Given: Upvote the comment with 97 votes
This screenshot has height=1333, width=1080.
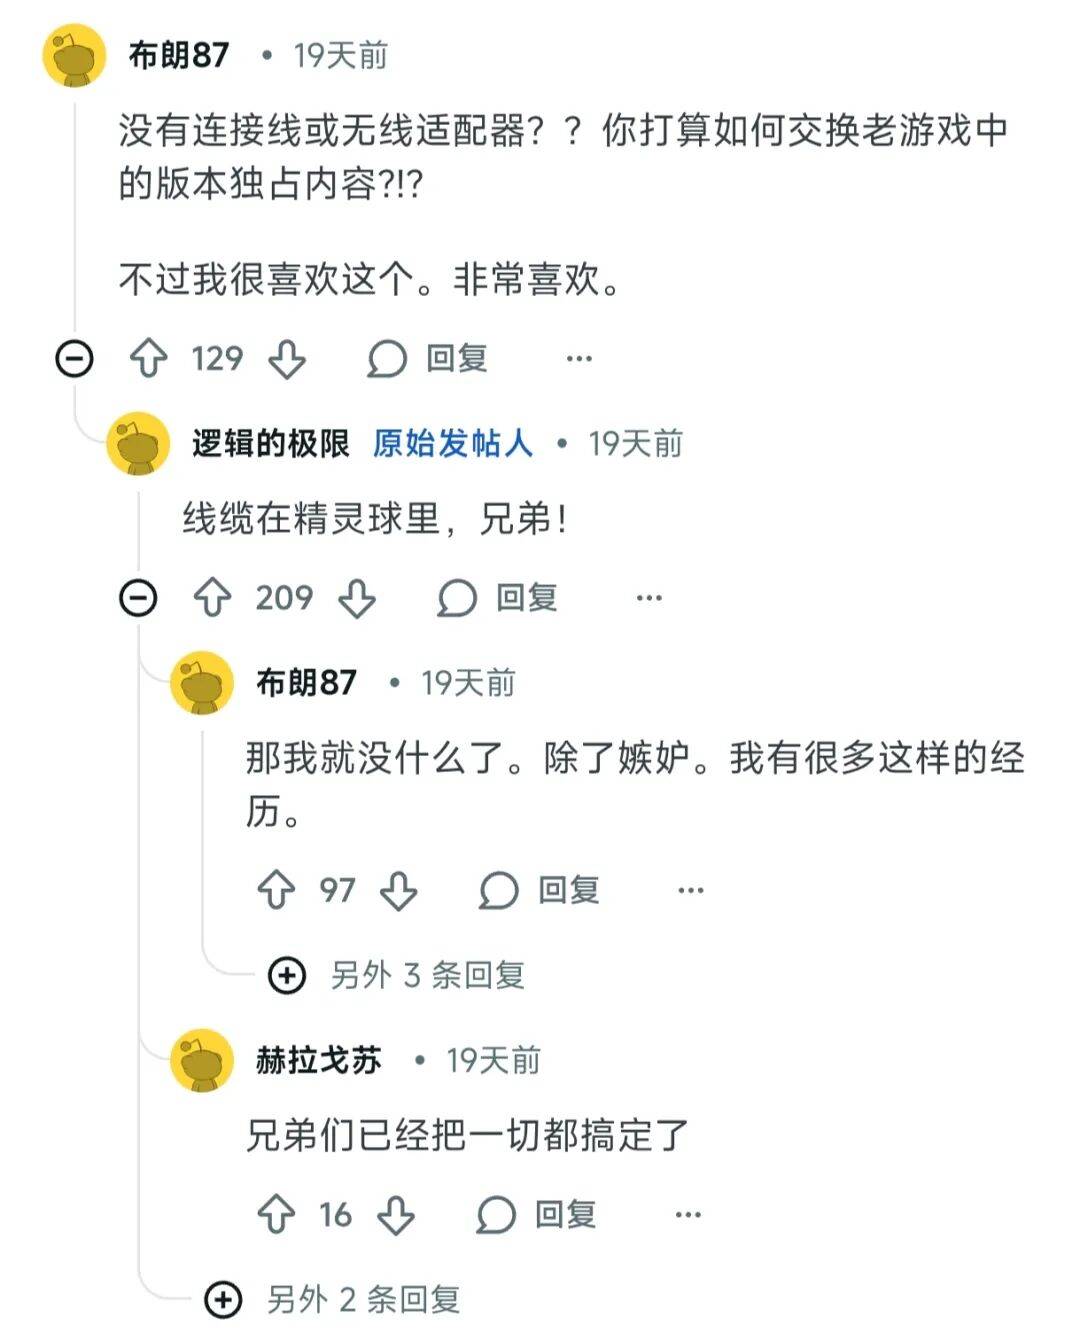Looking at the screenshot, I should pos(276,889).
